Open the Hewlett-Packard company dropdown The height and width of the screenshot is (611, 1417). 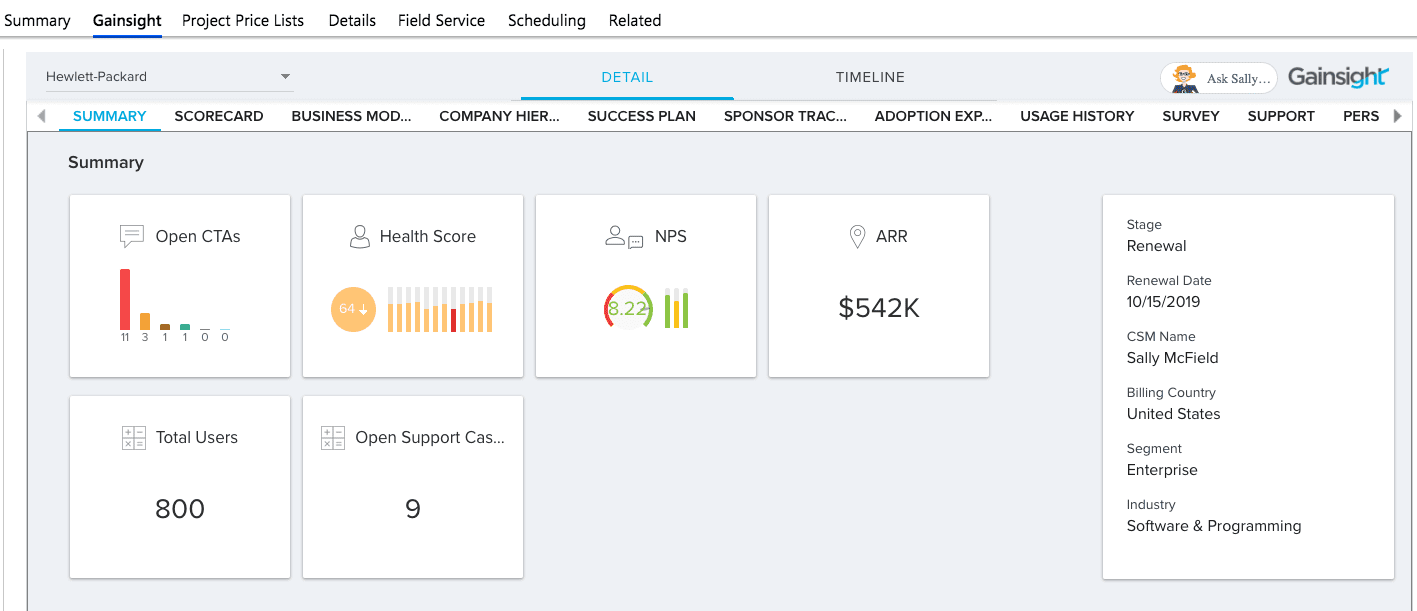[x=169, y=77]
